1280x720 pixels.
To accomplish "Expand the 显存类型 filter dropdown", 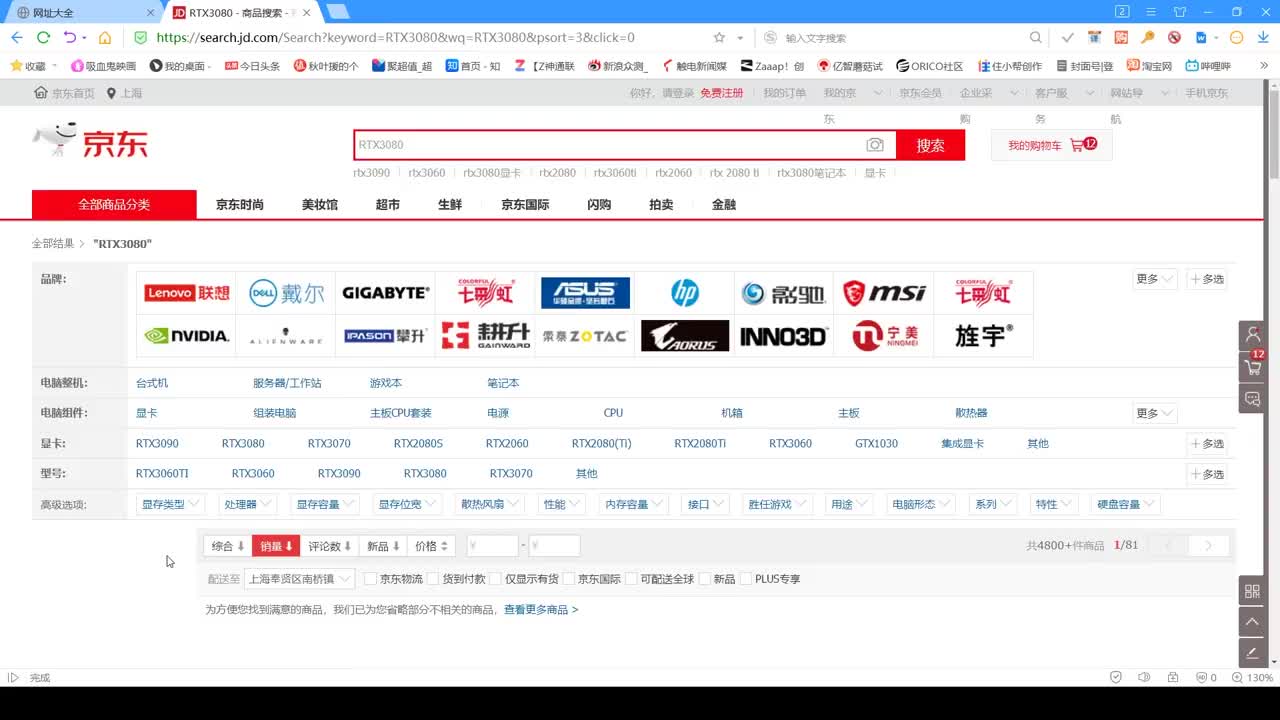I will click(170, 504).
